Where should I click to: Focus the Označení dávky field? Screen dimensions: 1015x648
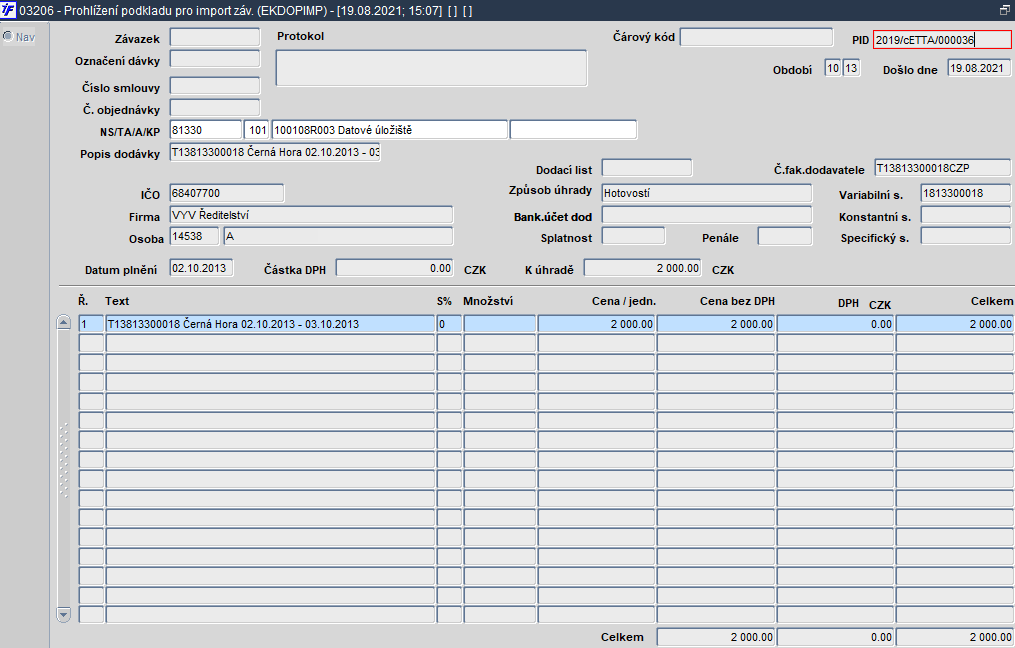[215, 59]
